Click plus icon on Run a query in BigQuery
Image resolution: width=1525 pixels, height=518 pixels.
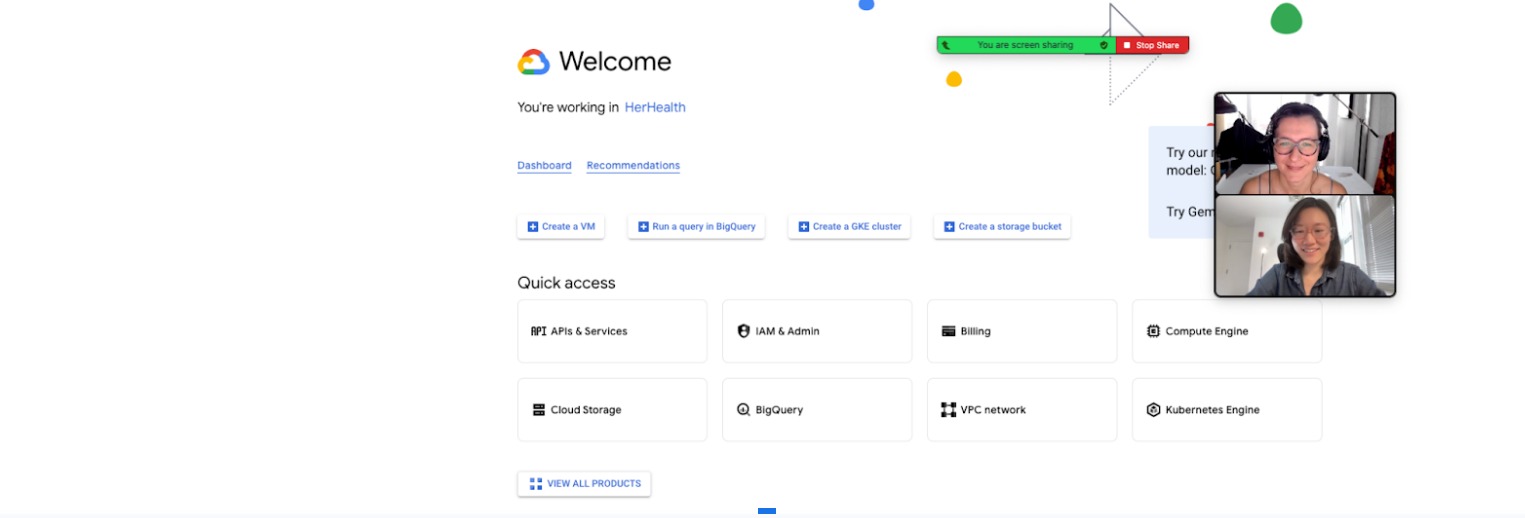tap(643, 227)
